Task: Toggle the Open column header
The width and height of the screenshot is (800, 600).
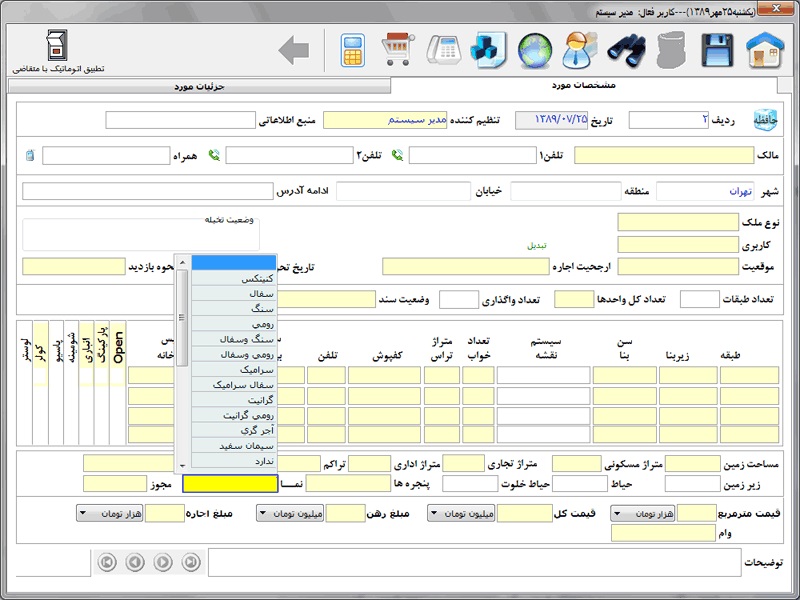Action: click(x=118, y=346)
